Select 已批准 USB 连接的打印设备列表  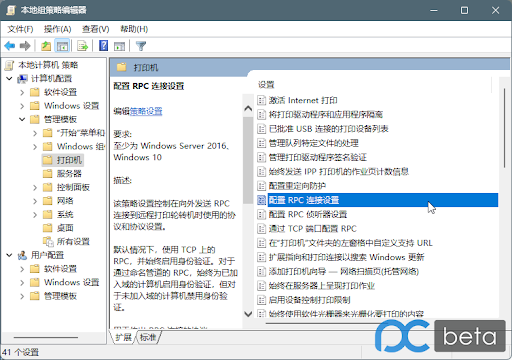point(328,129)
